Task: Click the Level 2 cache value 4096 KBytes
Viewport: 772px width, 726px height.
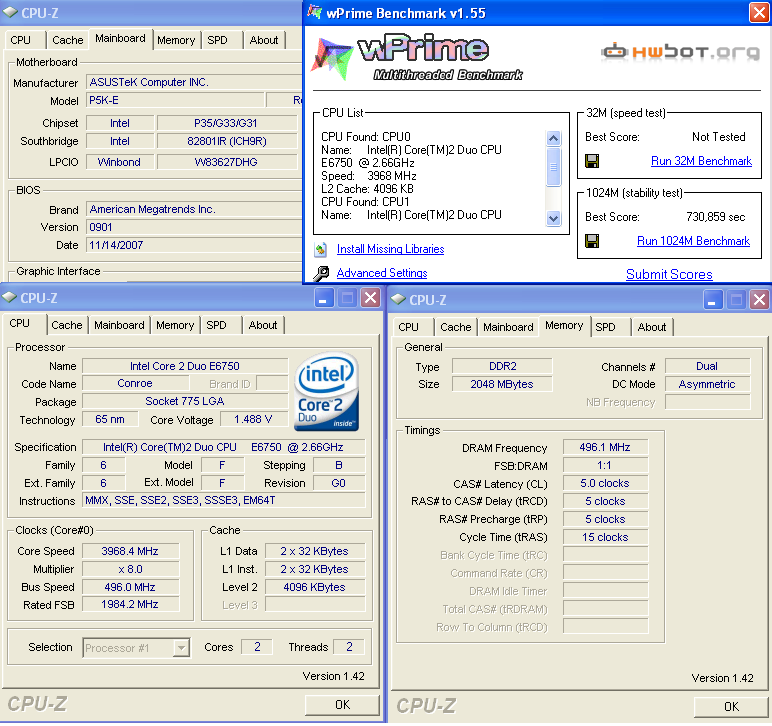Action: (315, 587)
